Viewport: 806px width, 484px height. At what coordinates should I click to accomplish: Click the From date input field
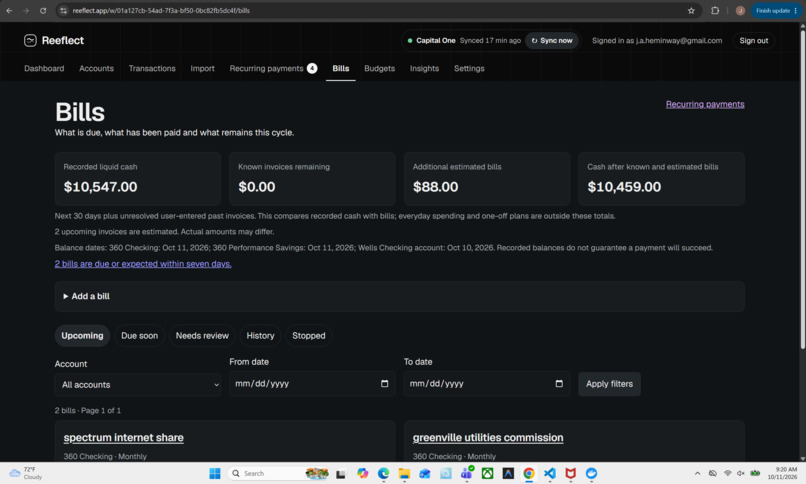[x=312, y=384]
